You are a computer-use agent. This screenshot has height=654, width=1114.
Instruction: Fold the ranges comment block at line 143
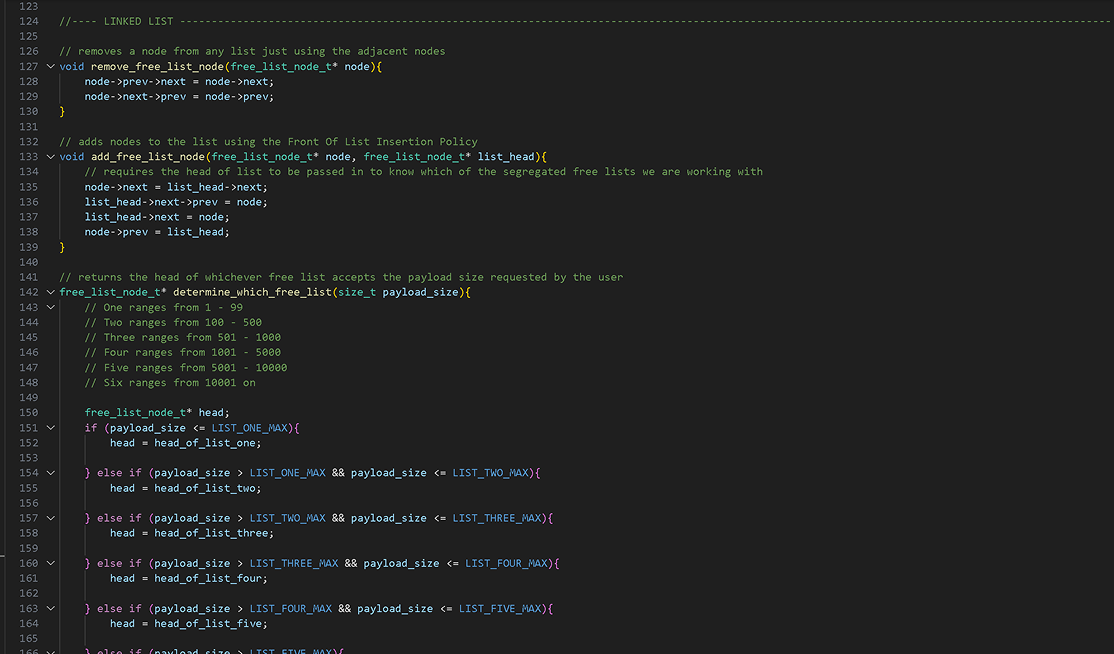[50, 308]
